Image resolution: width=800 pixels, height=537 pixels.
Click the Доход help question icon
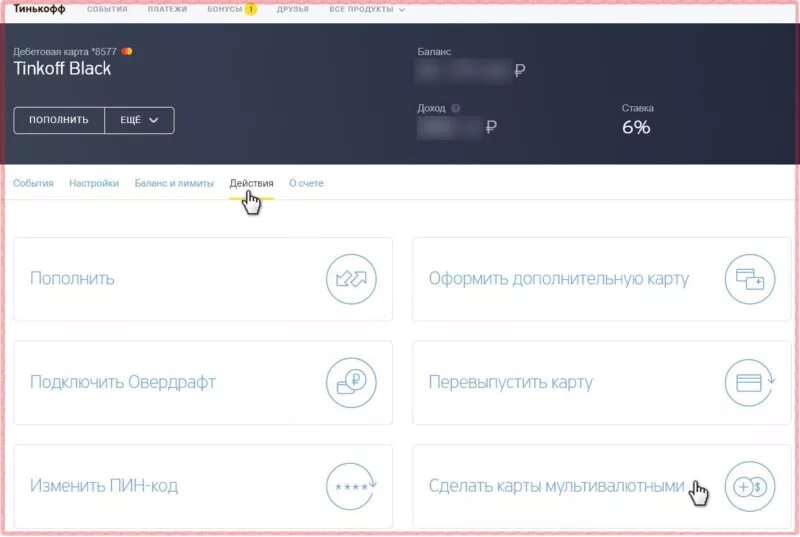[x=456, y=108]
